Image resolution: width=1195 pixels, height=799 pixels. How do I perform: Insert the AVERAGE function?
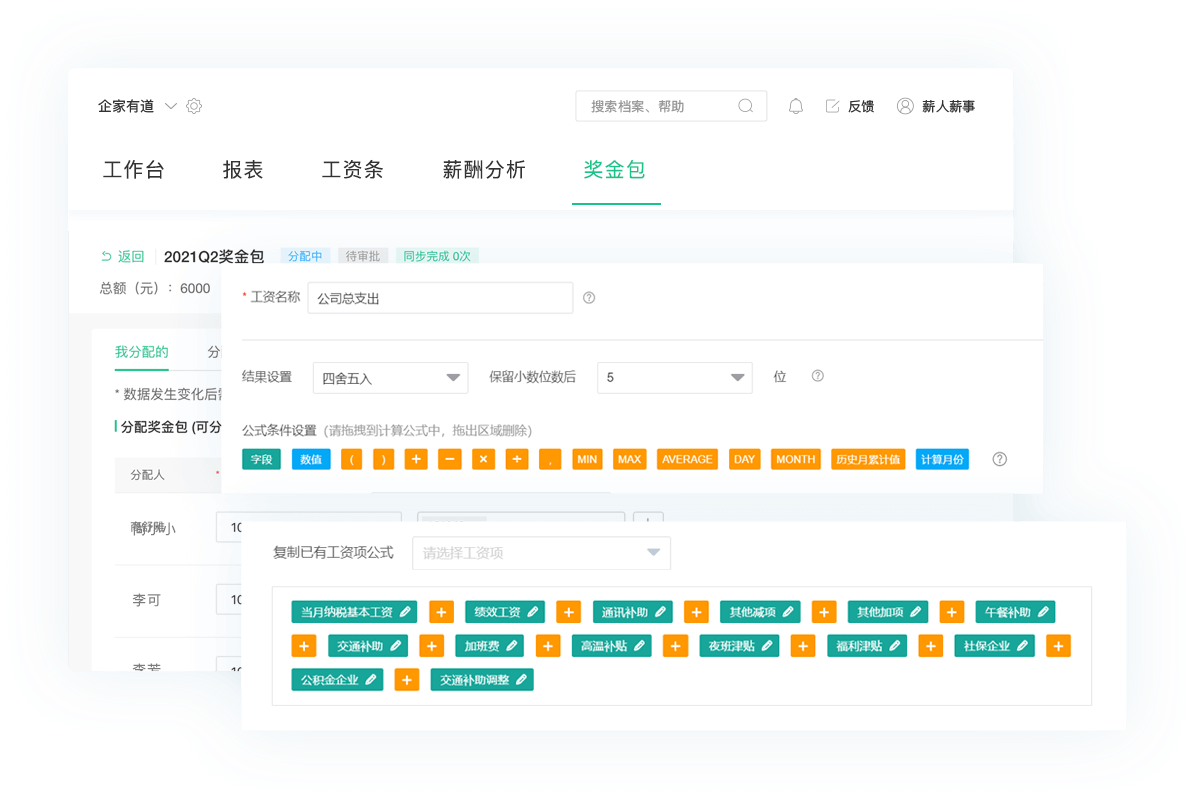coord(687,459)
